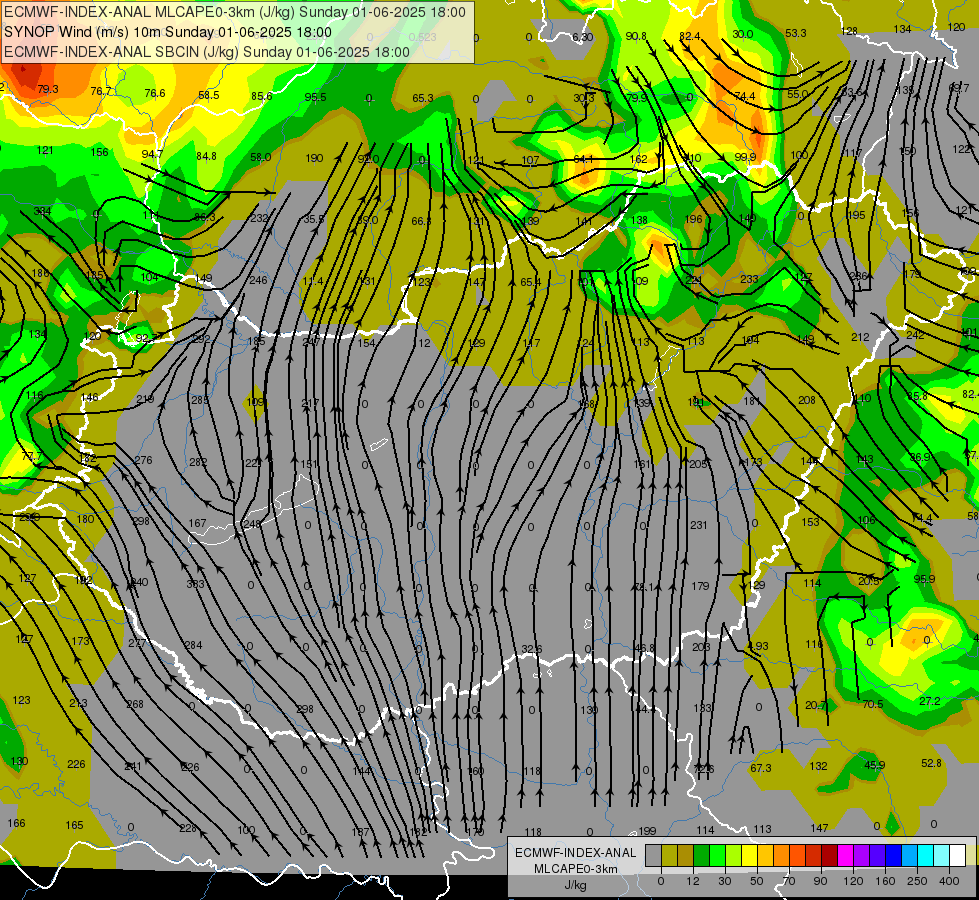Click the dark green legend swatch

coord(702,855)
